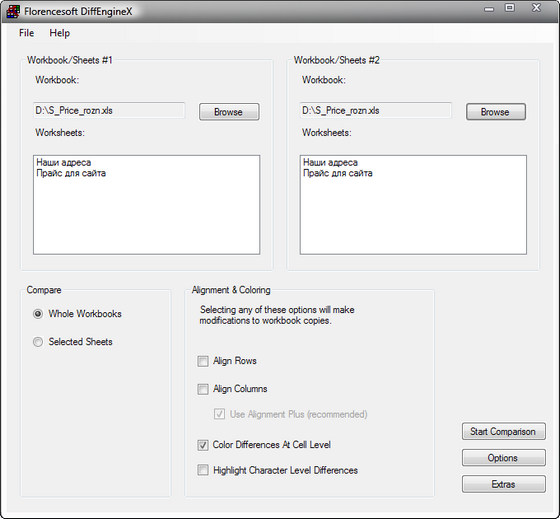Select 'Прайс для сайта' sheet in Workbook #2 list
Image resolution: width=560 pixels, height=519 pixels.
[x=338, y=173]
